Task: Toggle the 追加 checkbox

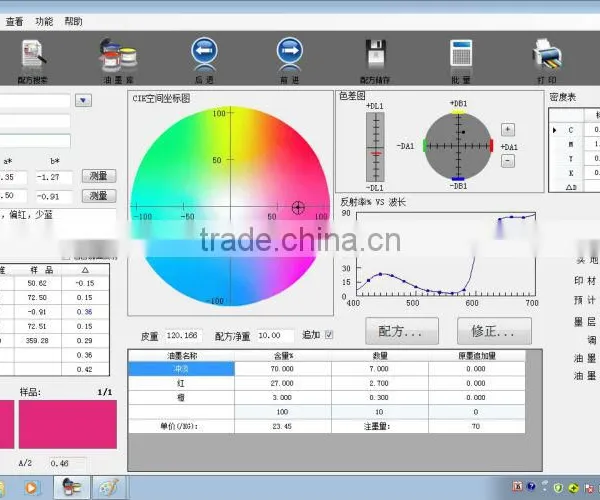Action: [329, 335]
